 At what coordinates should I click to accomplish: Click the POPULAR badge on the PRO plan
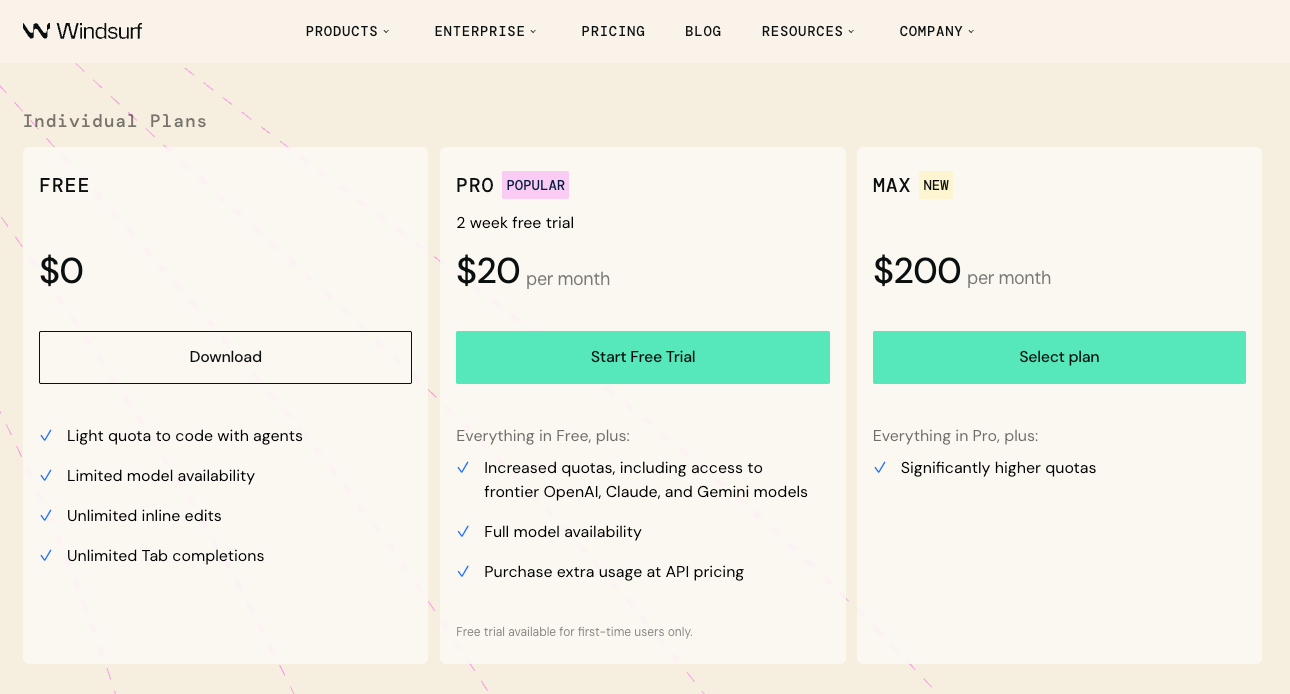[x=535, y=185]
